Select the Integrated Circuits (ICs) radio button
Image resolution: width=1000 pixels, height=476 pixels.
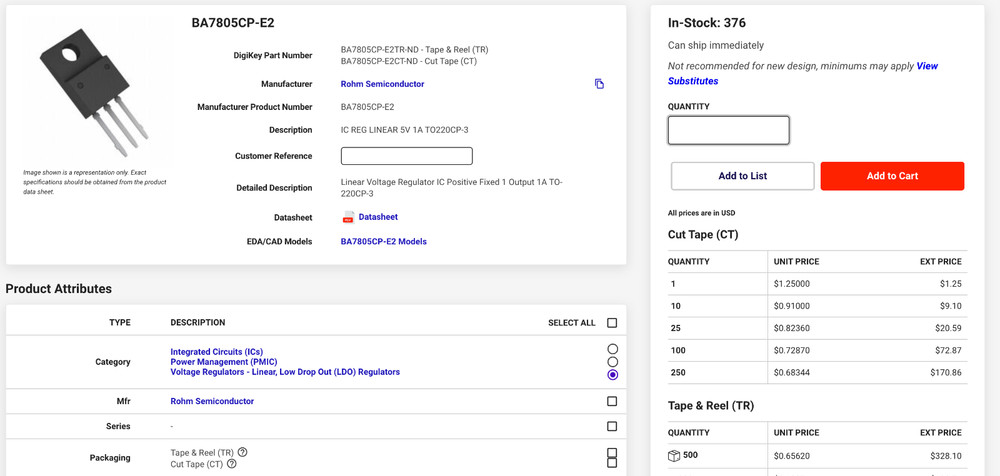613,349
